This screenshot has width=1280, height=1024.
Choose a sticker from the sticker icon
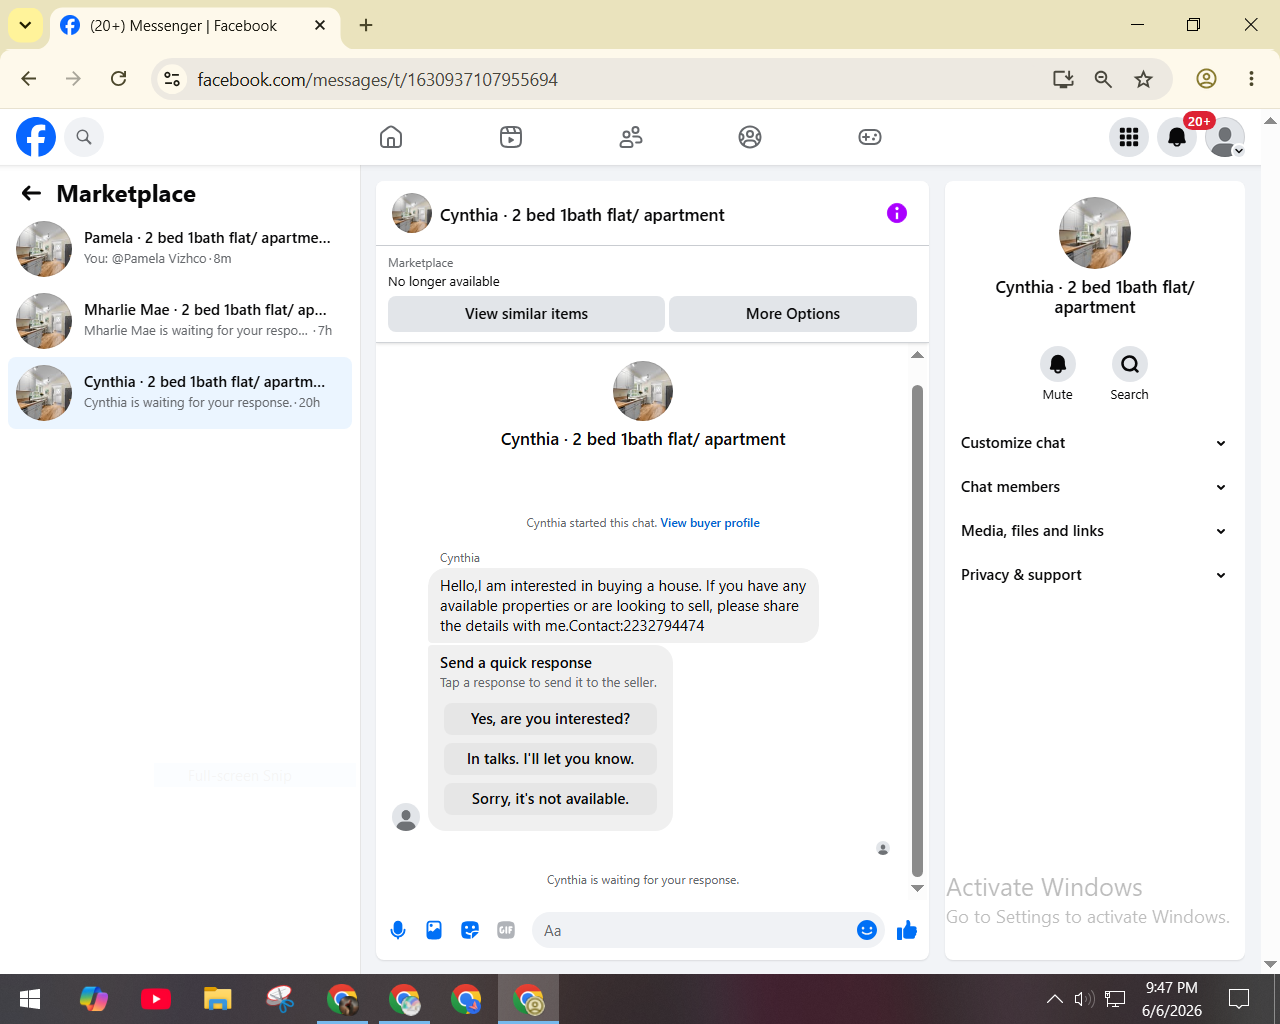(x=470, y=930)
